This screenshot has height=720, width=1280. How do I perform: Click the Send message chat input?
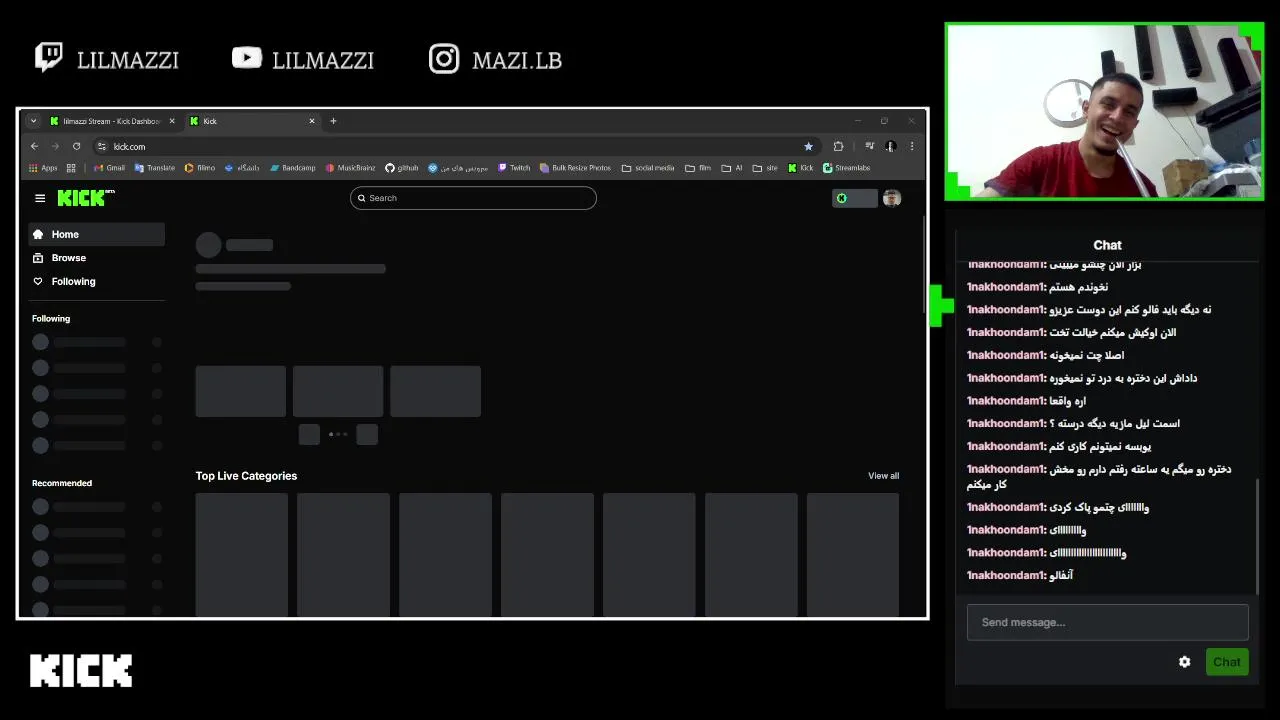(x=1107, y=622)
